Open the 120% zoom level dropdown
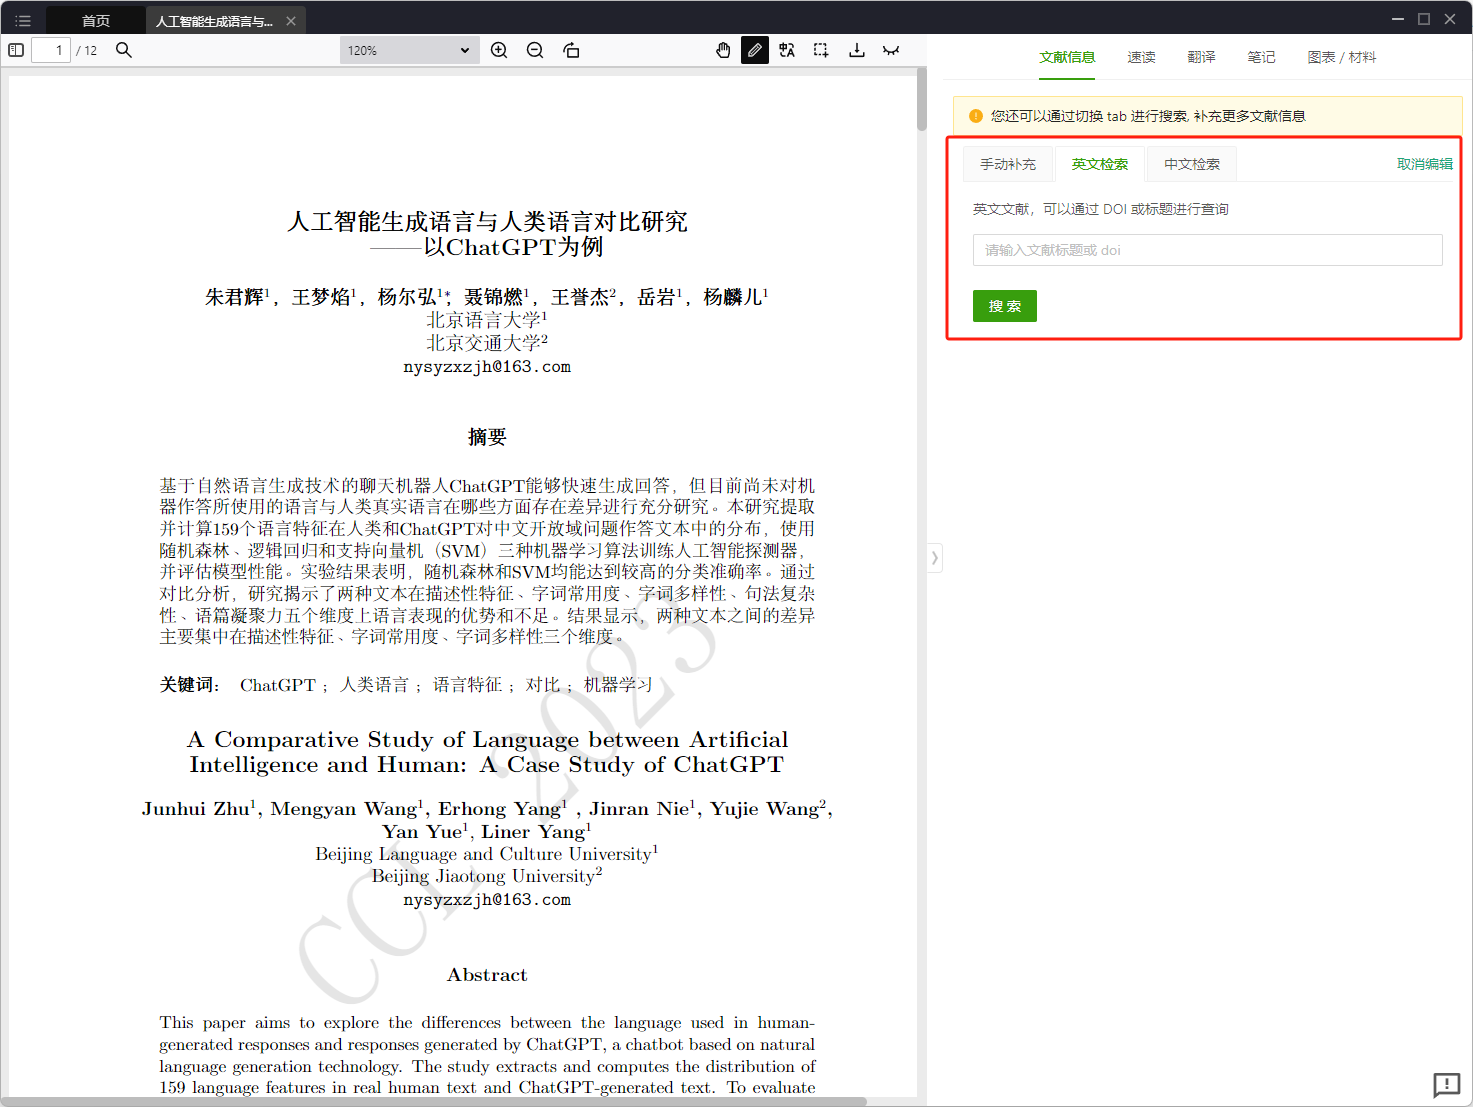 pos(409,50)
